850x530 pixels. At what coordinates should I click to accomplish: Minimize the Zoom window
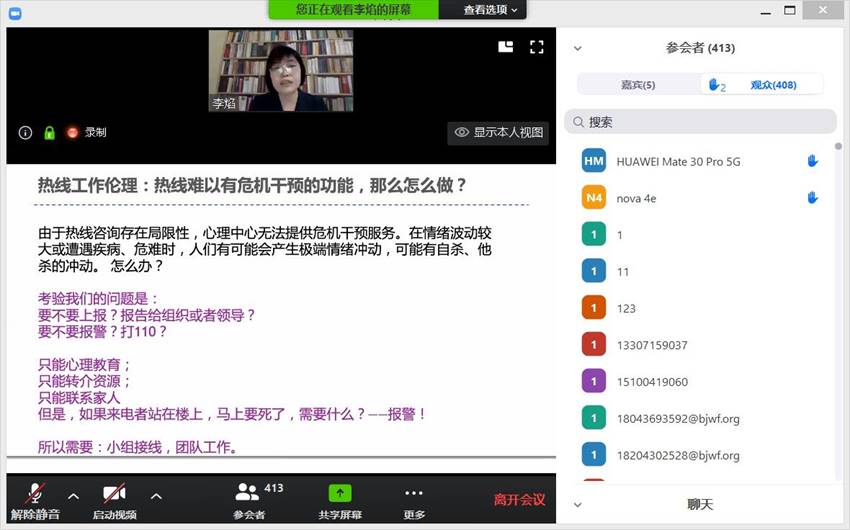coord(765,11)
